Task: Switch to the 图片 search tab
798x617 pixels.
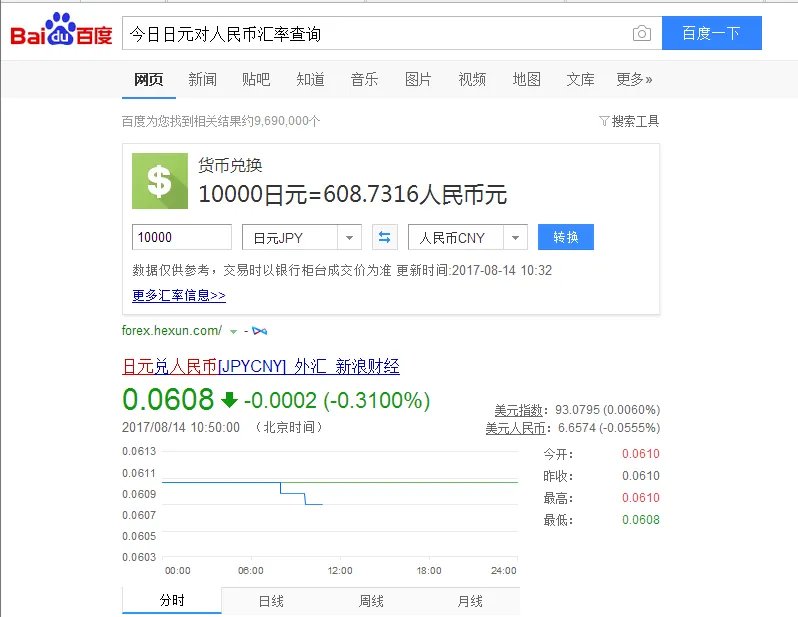Action: pos(418,80)
